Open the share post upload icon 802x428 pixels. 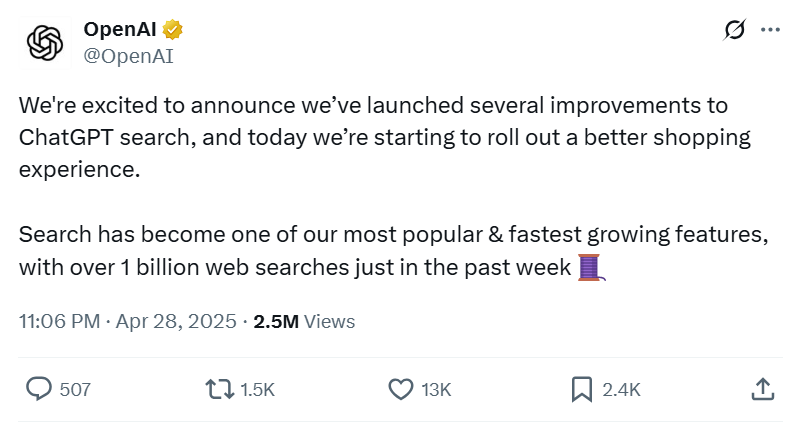[x=761, y=389]
